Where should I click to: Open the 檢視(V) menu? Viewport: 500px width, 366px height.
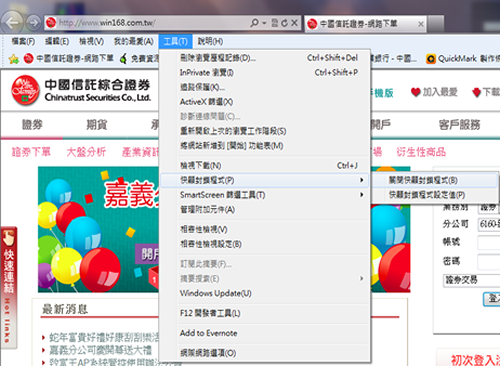pos(92,41)
